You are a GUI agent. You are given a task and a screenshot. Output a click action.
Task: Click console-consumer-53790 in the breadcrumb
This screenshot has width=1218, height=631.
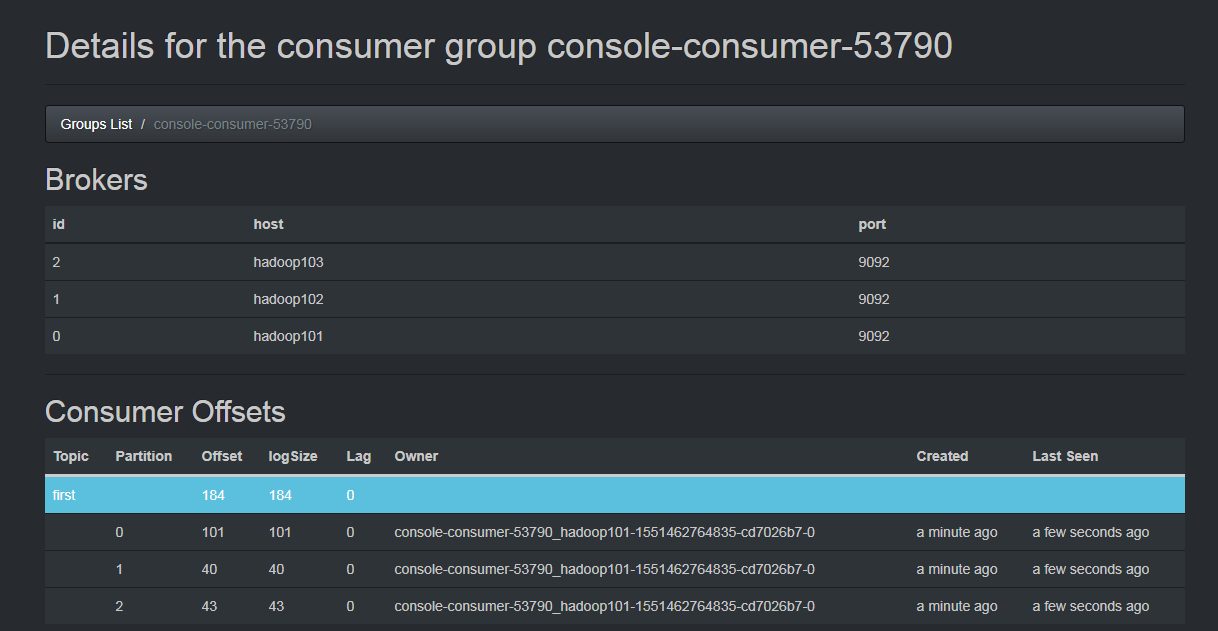click(233, 124)
